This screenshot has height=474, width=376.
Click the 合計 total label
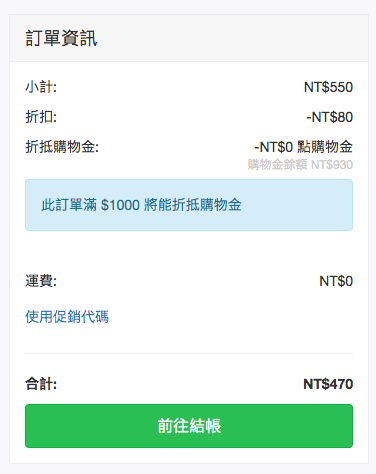click(41, 384)
